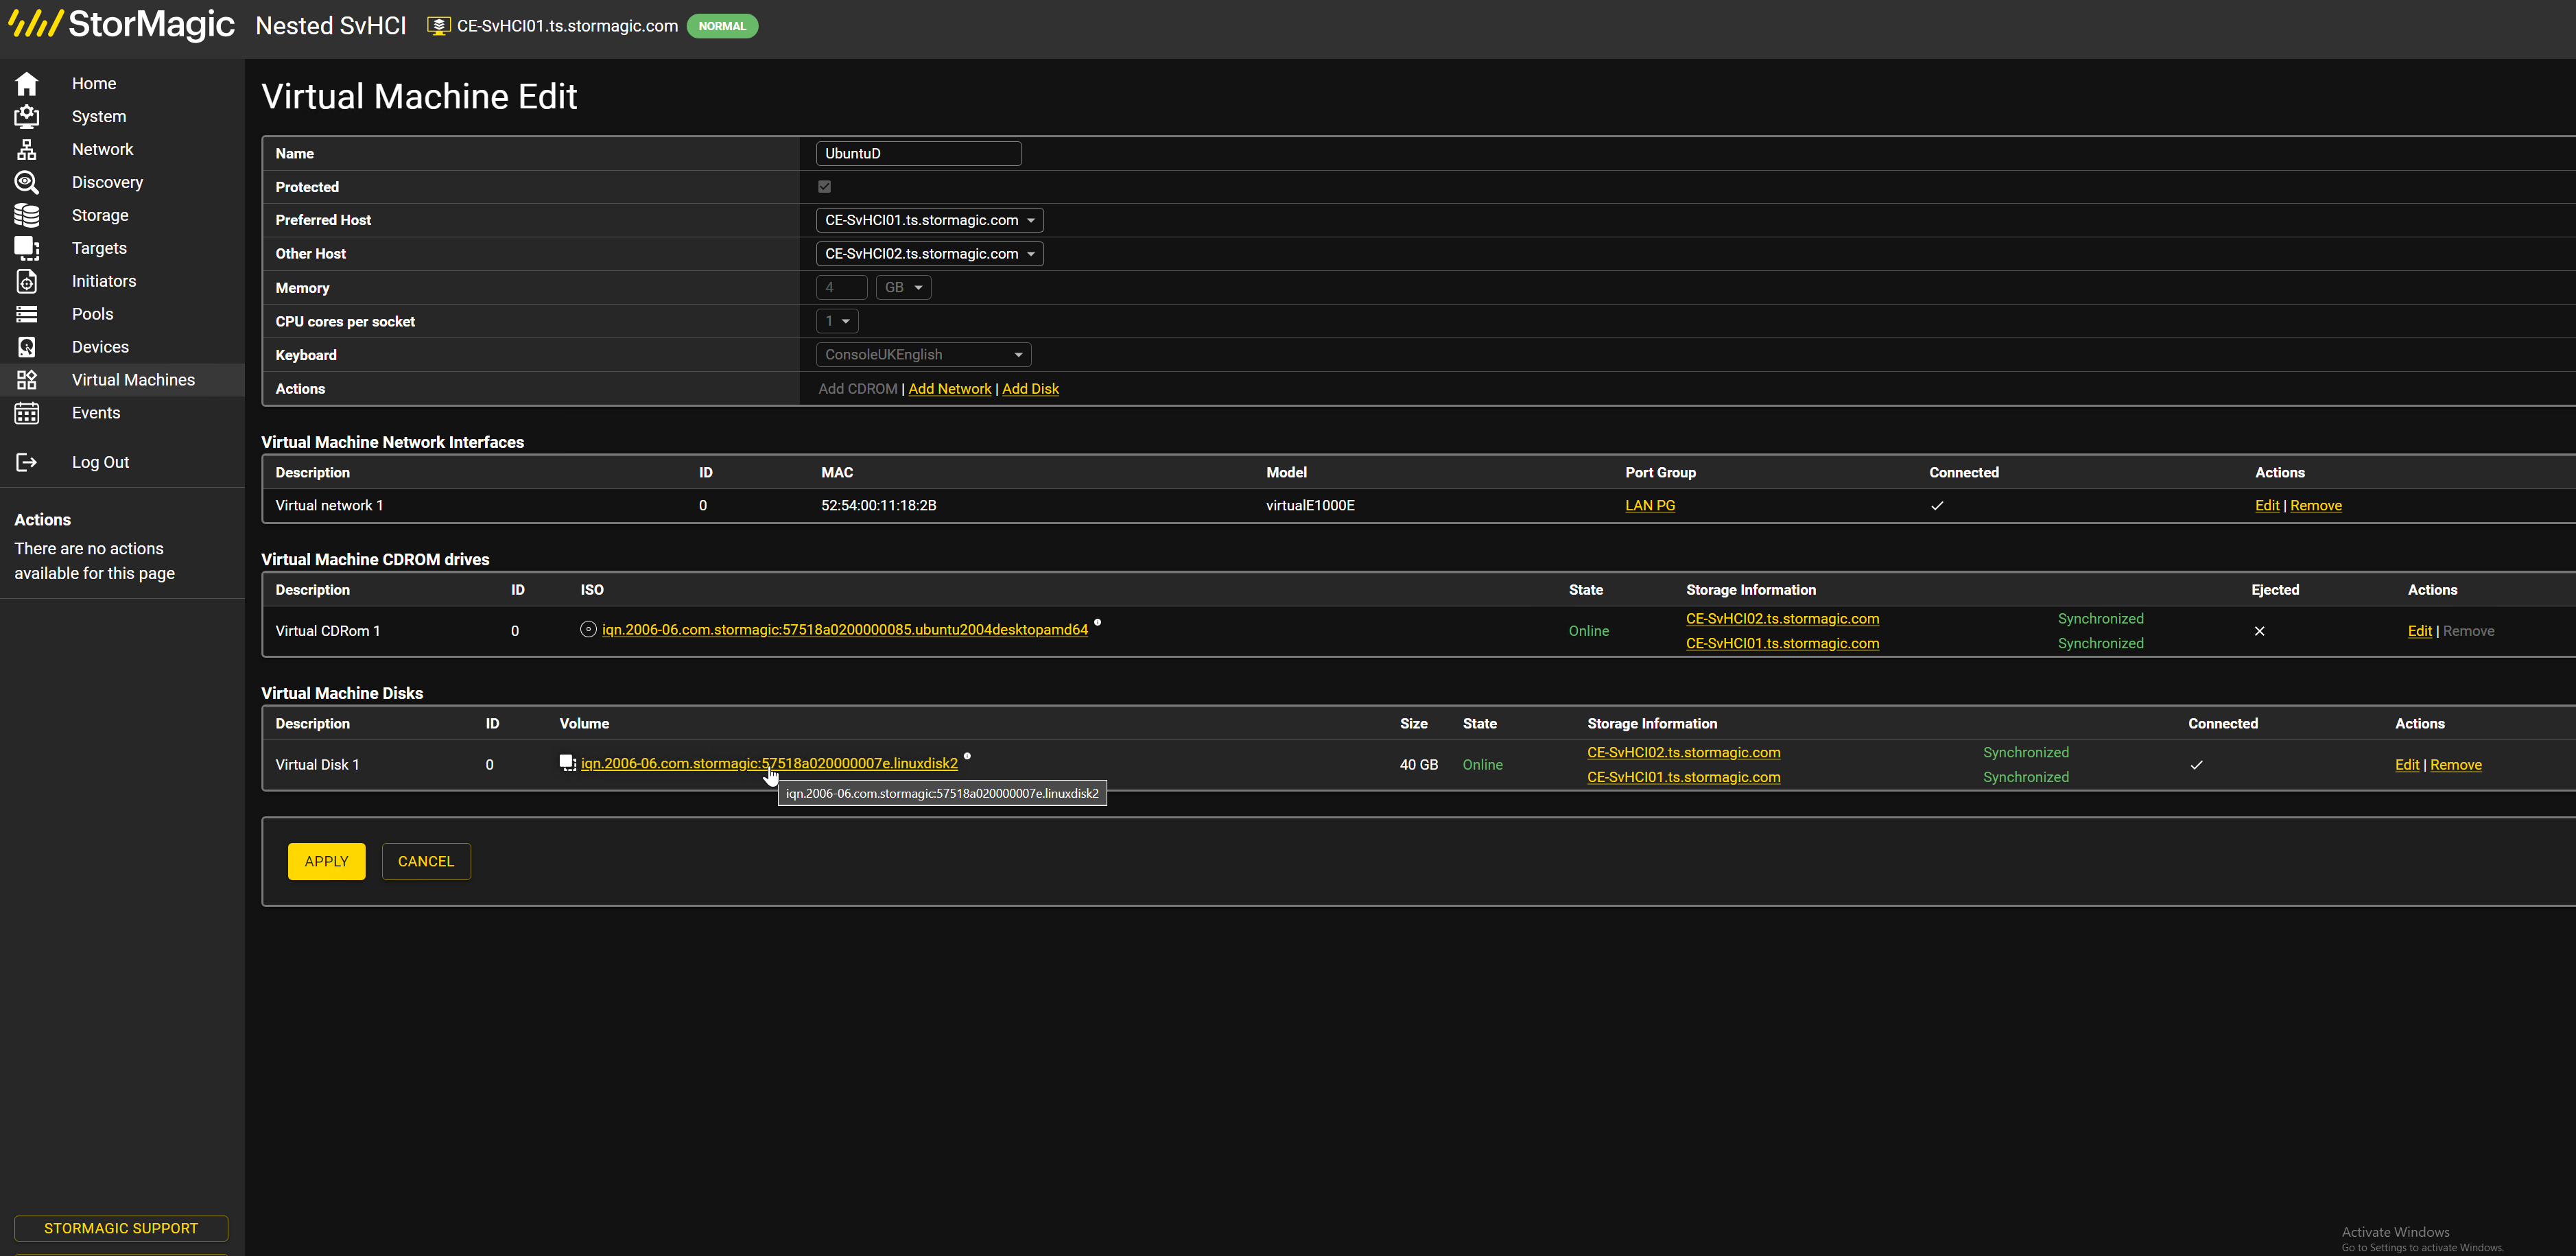The height and width of the screenshot is (1256, 2576).
Task: Click the Network sidebar icon
Action: tap(27, 150)
